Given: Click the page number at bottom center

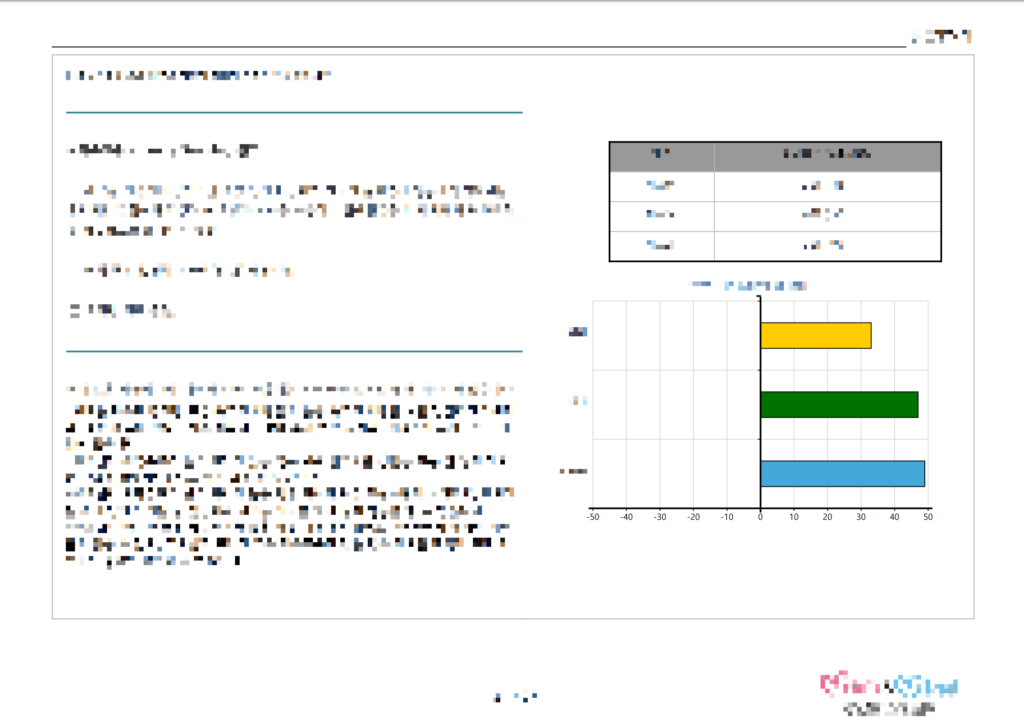Looking at the screenshot, I should tap(516, 696).
